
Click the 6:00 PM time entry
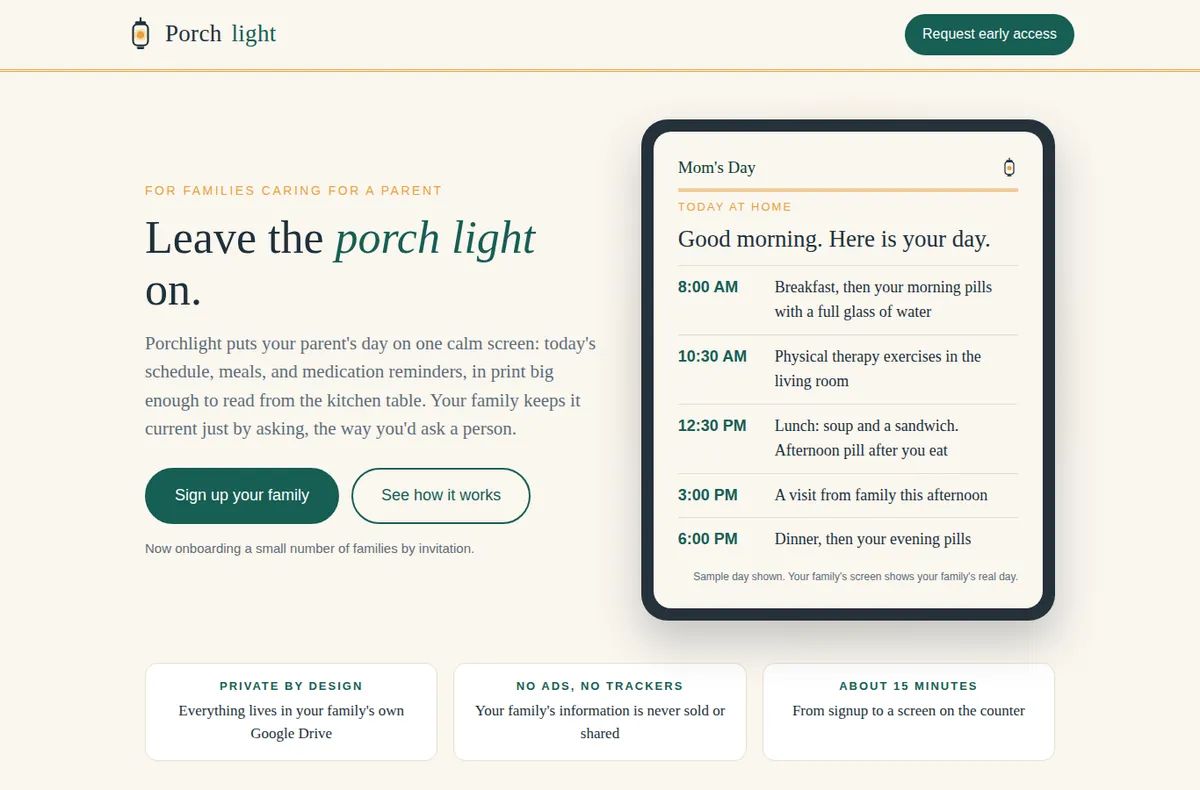click(708, 539)
